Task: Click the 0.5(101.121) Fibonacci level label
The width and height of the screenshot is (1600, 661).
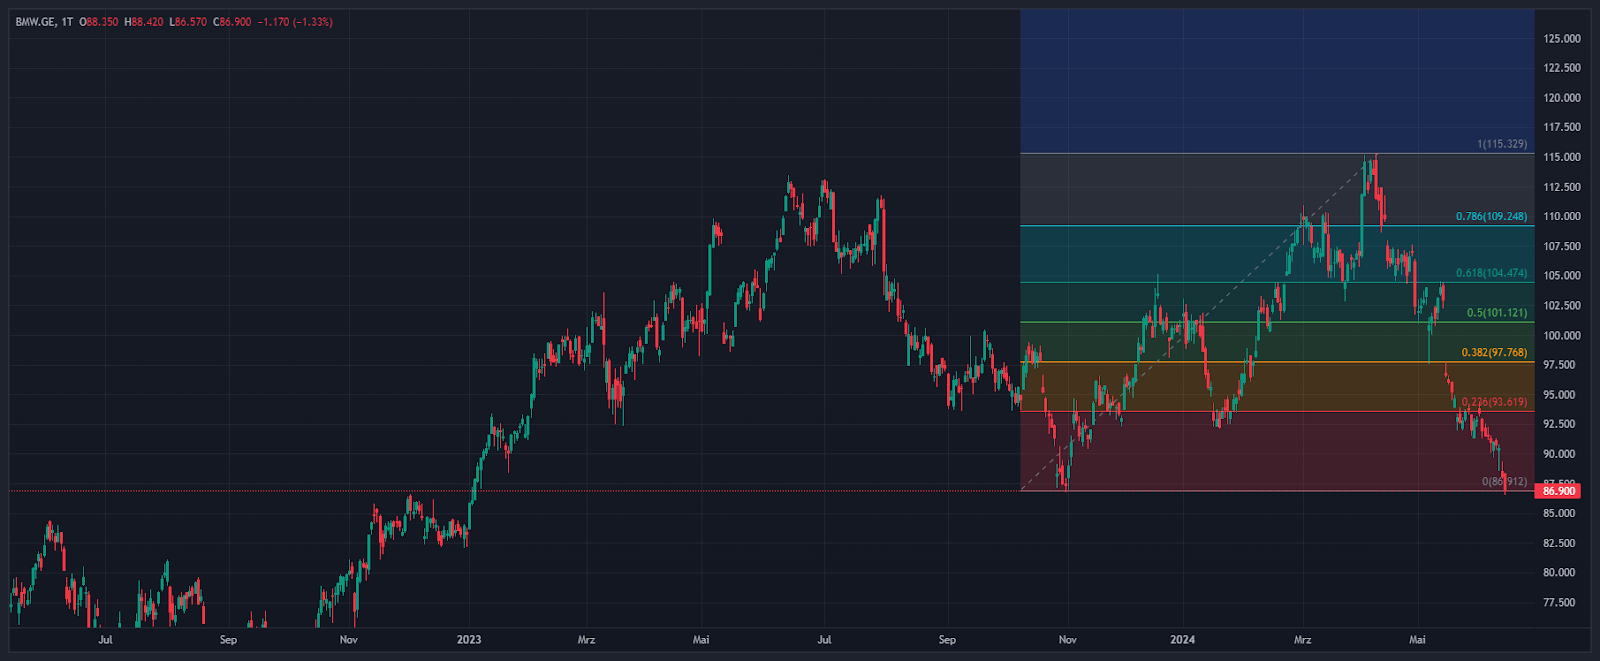Action: click(x=1496, y=313)
